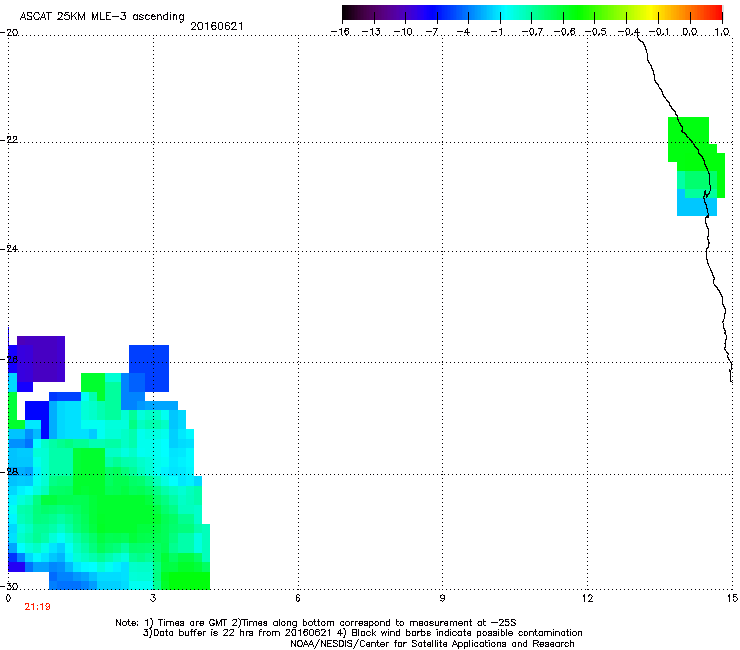Click the -0.5 color scale label
The width and height of the screenshot is (740, 650).
(595, 32)
